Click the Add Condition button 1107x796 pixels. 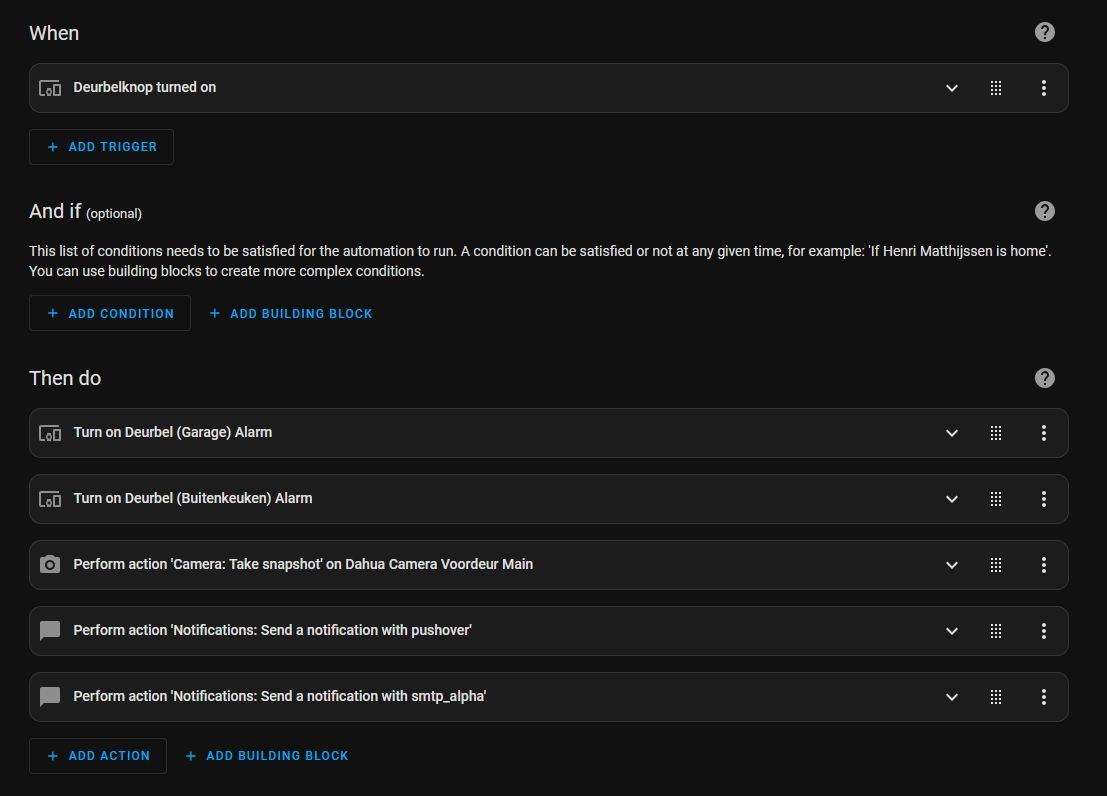(x=110, y=314)
